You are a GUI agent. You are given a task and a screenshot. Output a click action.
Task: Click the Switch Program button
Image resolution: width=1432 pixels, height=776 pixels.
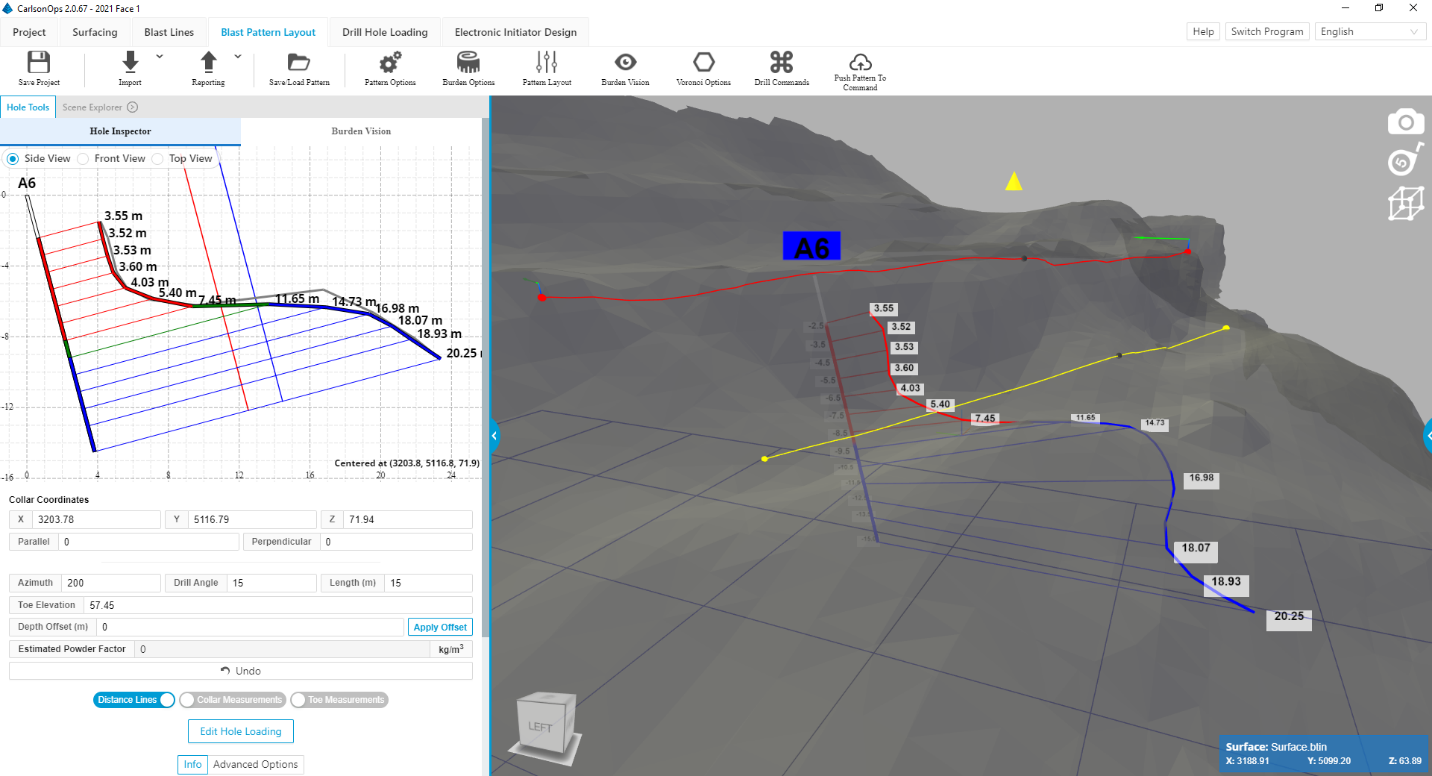click(x=1267, y=32)
